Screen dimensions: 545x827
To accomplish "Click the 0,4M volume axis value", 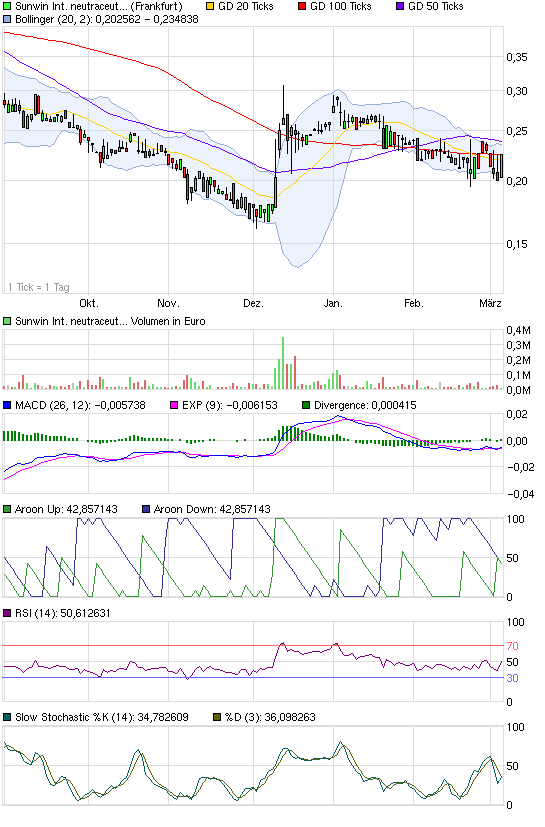I will pyautogui.click(x=519, y=330).
